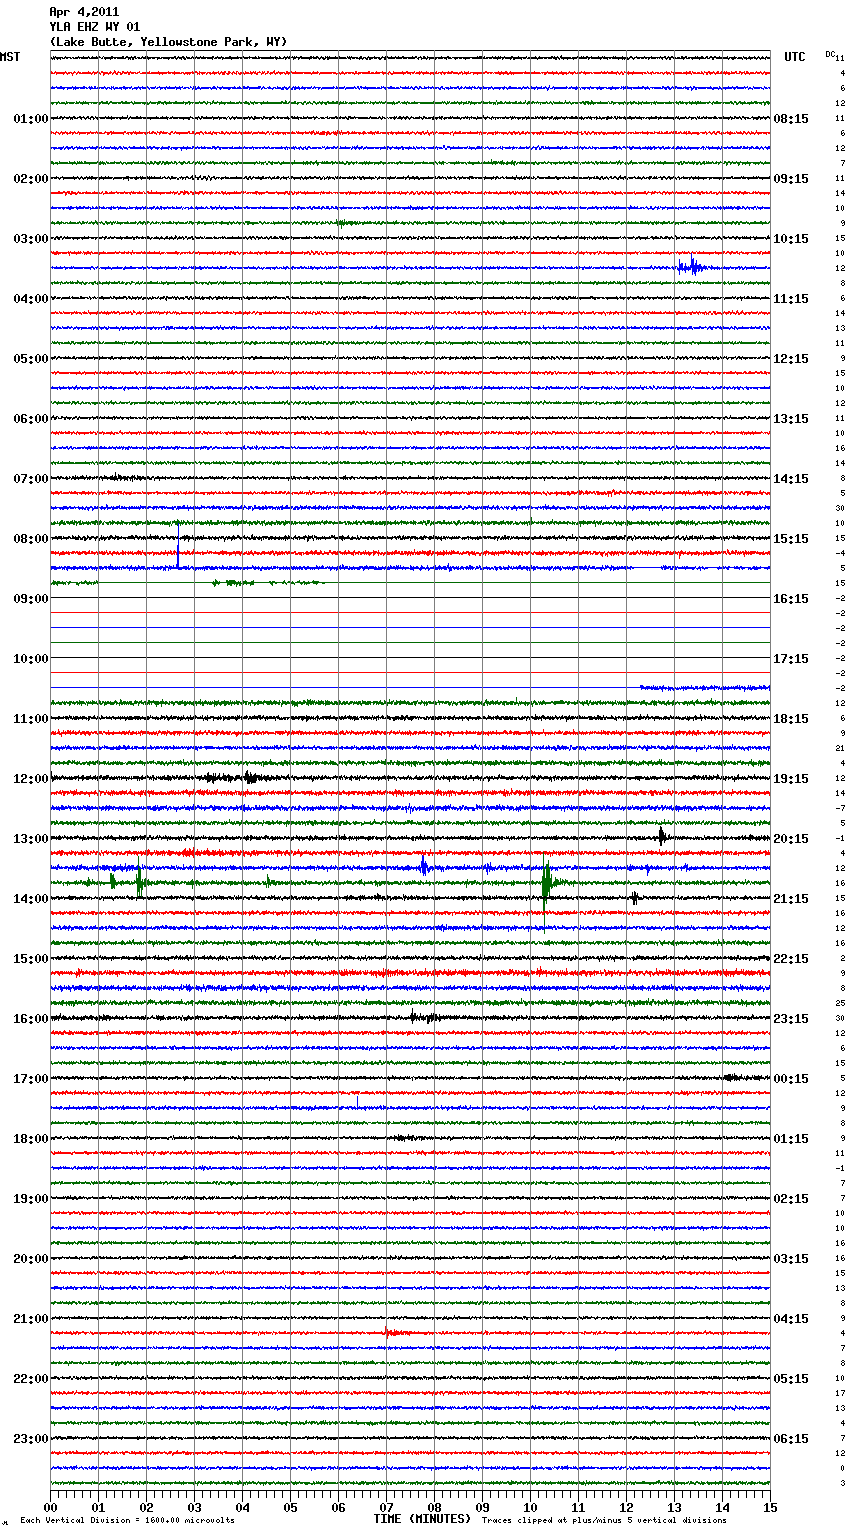Screen dimensions: 850x1534
Task: Click the 23:15 UTC time label
Action: [x=791, y=1019]
